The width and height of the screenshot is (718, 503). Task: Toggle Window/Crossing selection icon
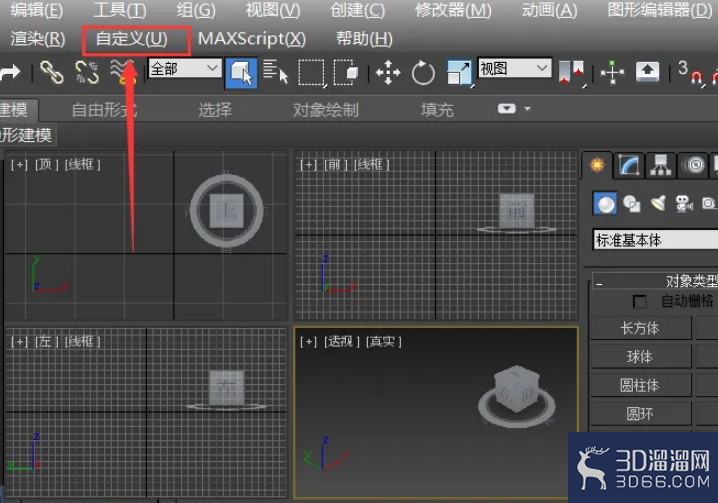pyautogui.click(x=346, y=72)
